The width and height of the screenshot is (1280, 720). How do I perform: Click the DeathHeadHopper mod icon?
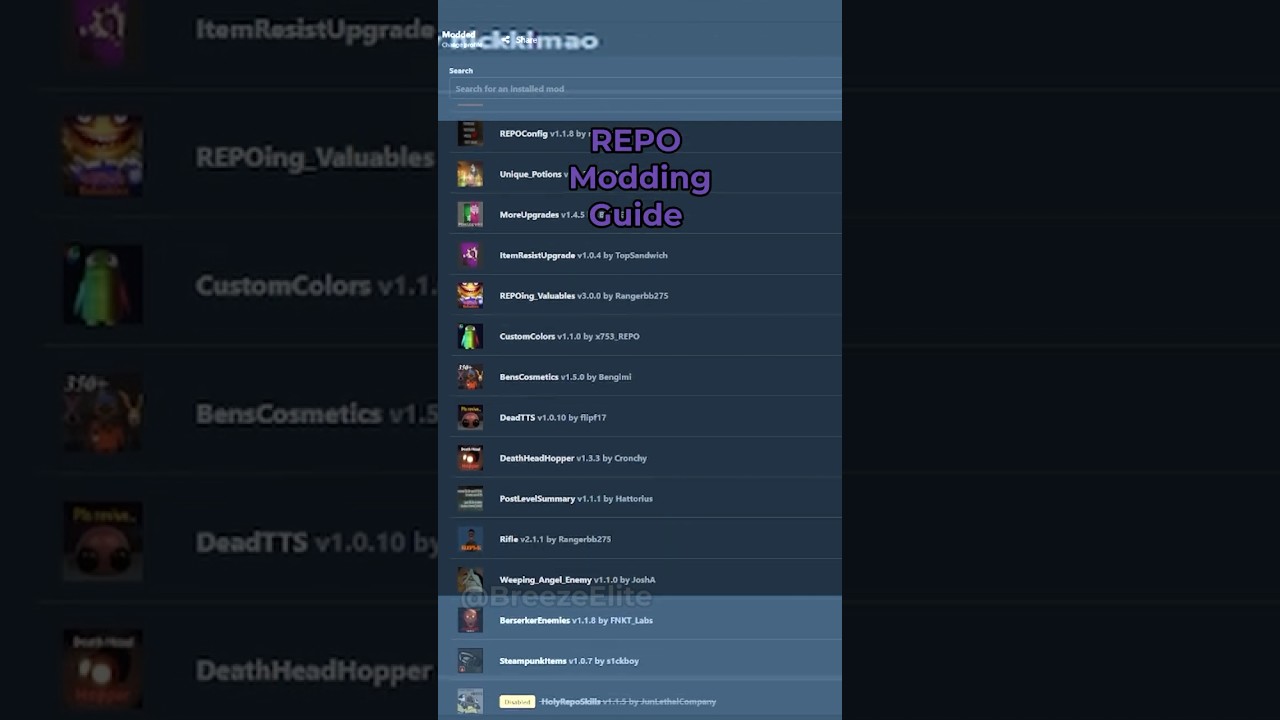[x=470, y=458]
